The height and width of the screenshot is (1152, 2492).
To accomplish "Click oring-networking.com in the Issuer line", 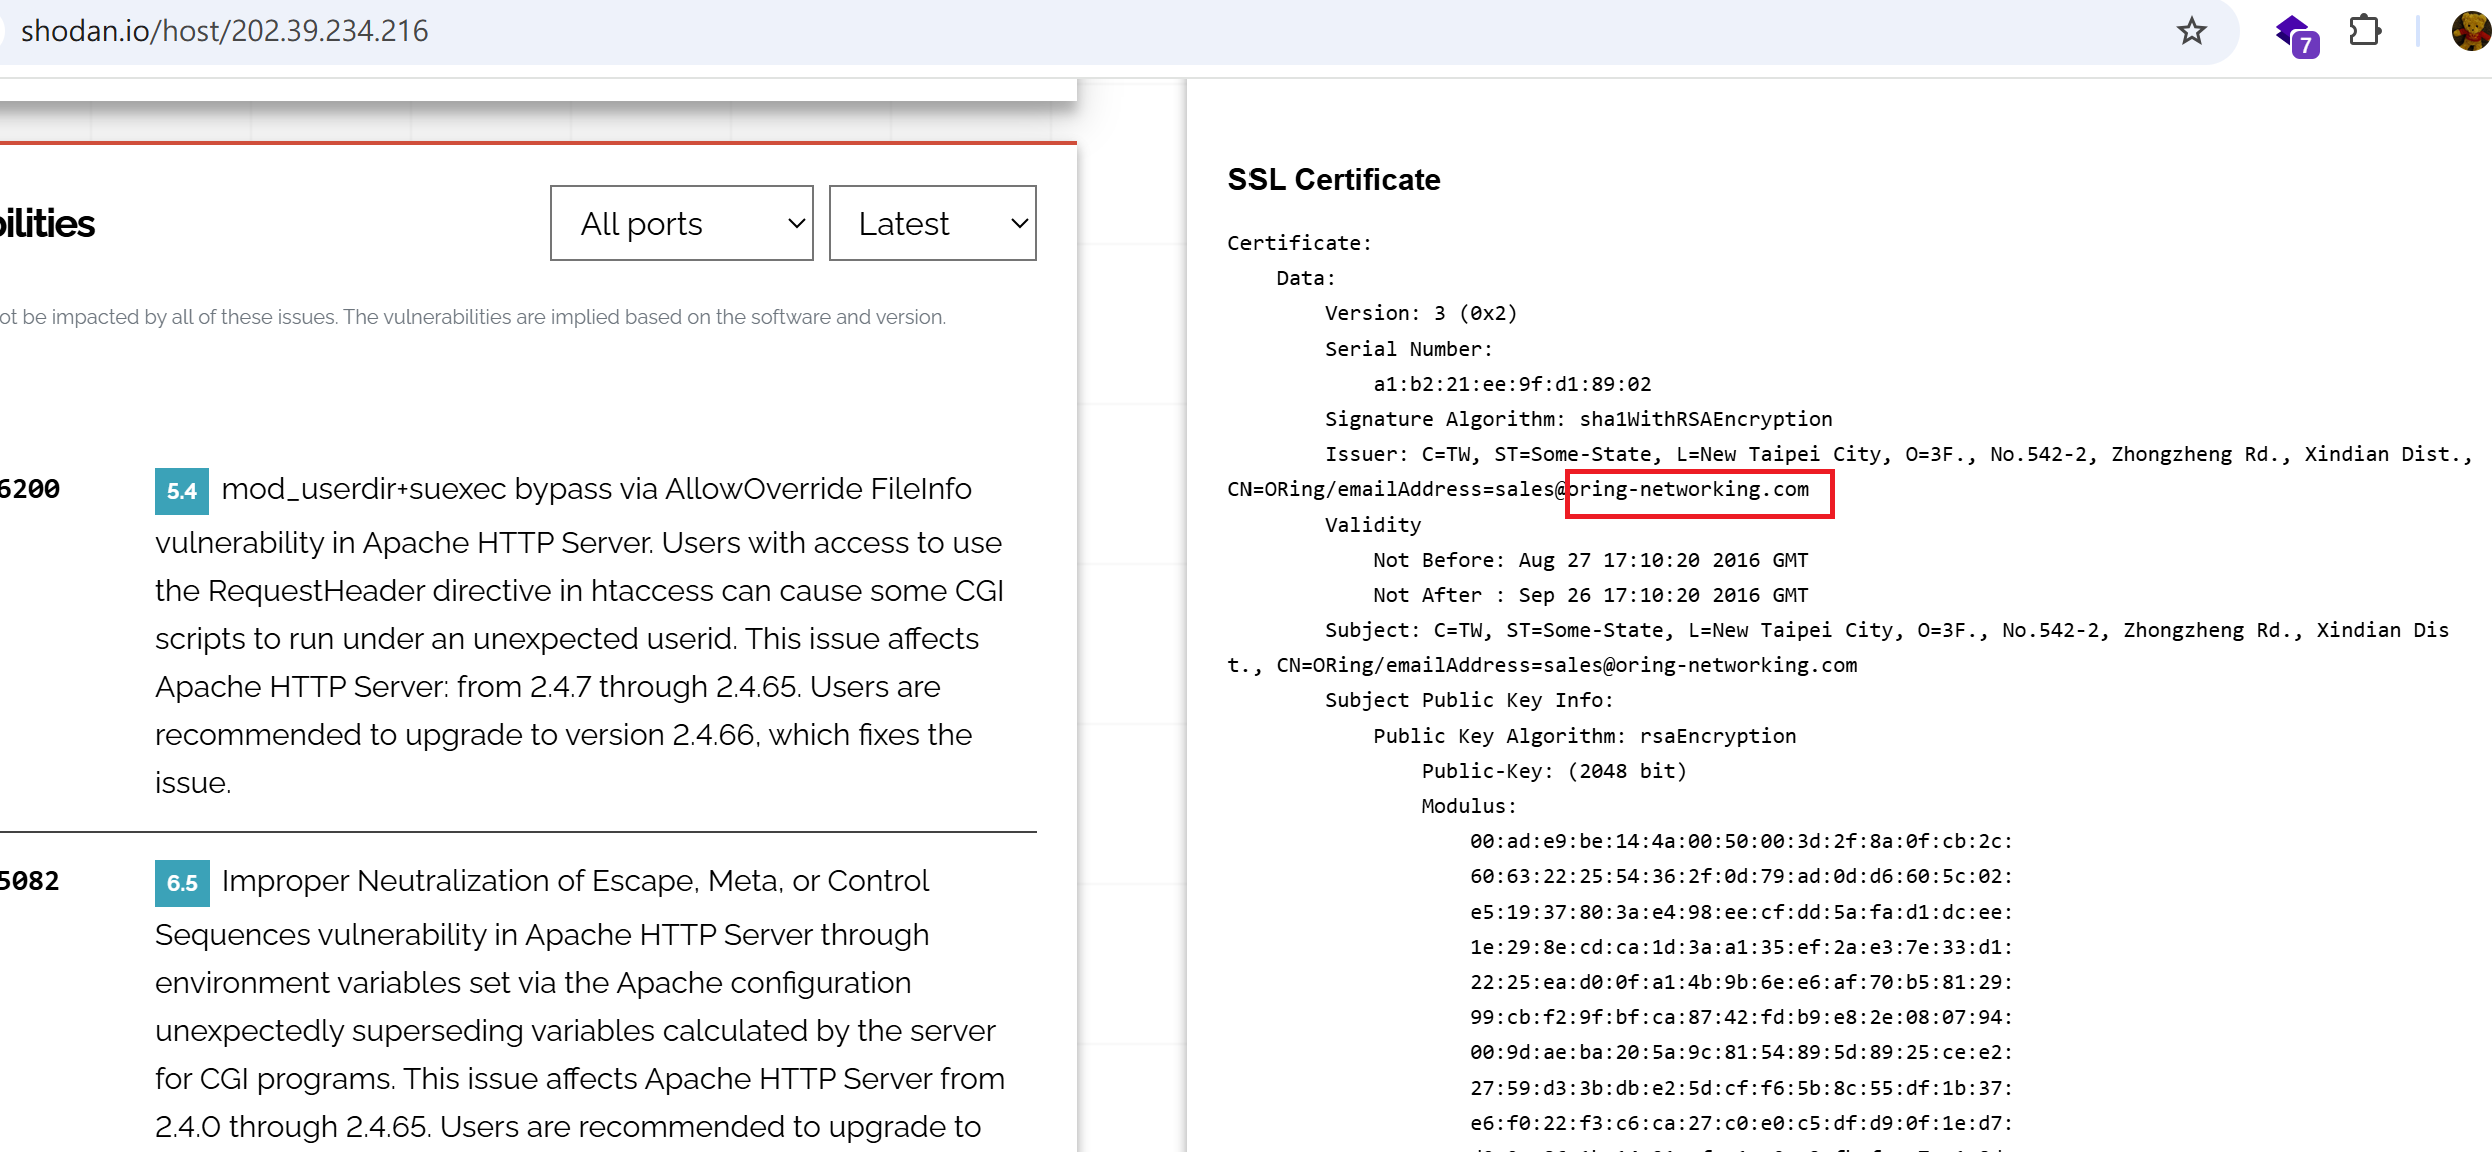I will coord(1688,489).
